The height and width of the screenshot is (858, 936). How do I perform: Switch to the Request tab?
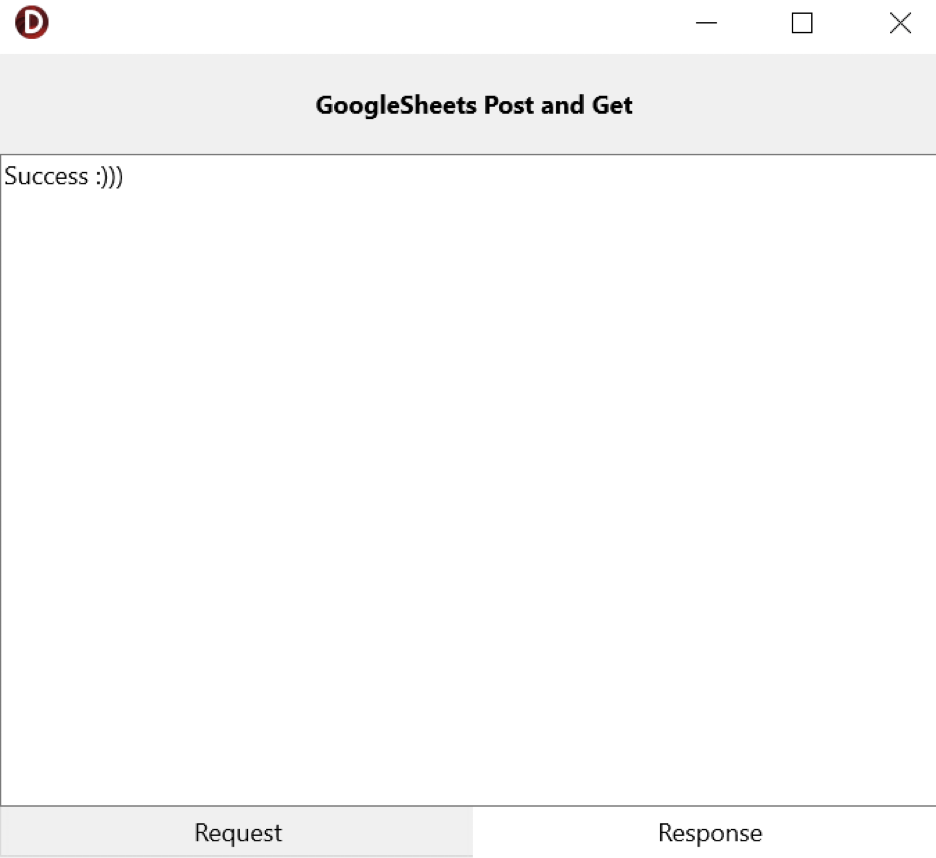click(x=237, y=832)
